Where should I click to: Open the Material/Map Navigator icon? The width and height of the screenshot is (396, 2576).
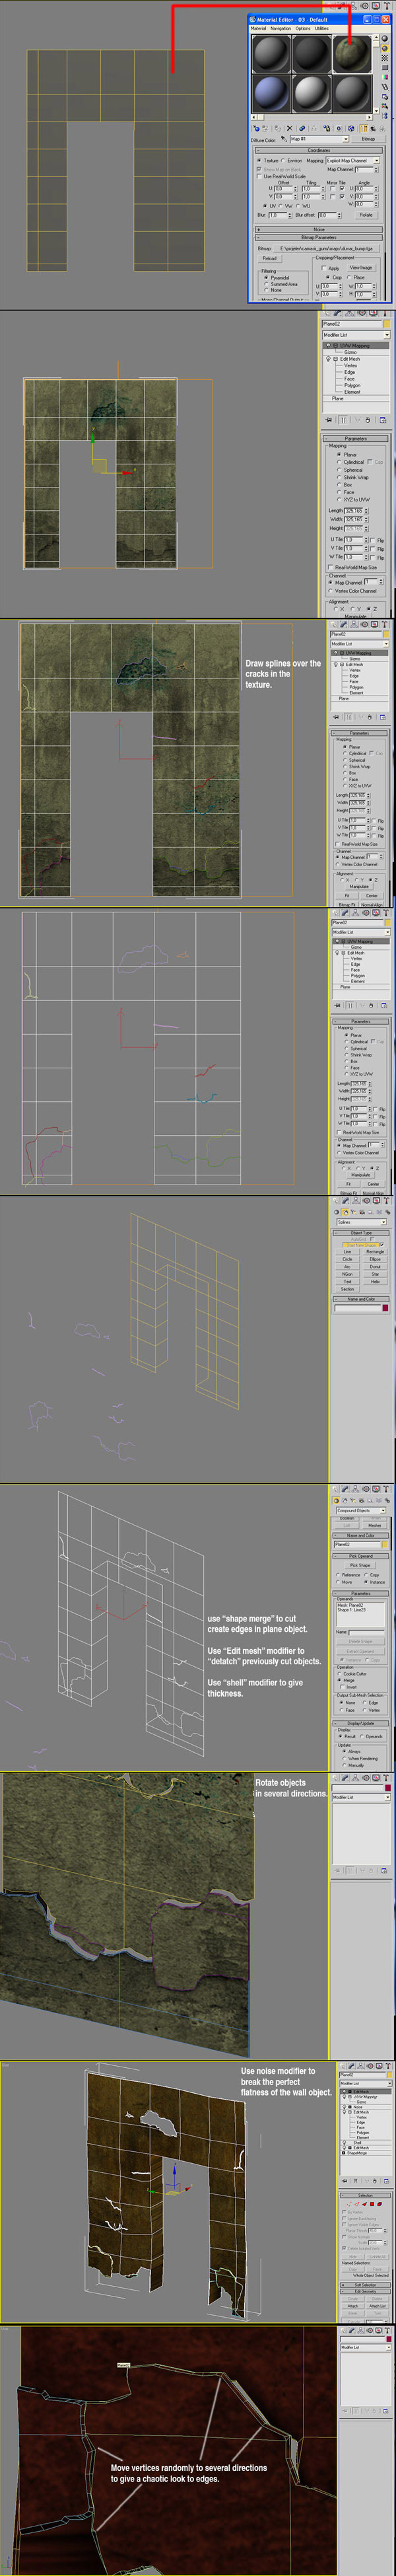pos(385,115)
